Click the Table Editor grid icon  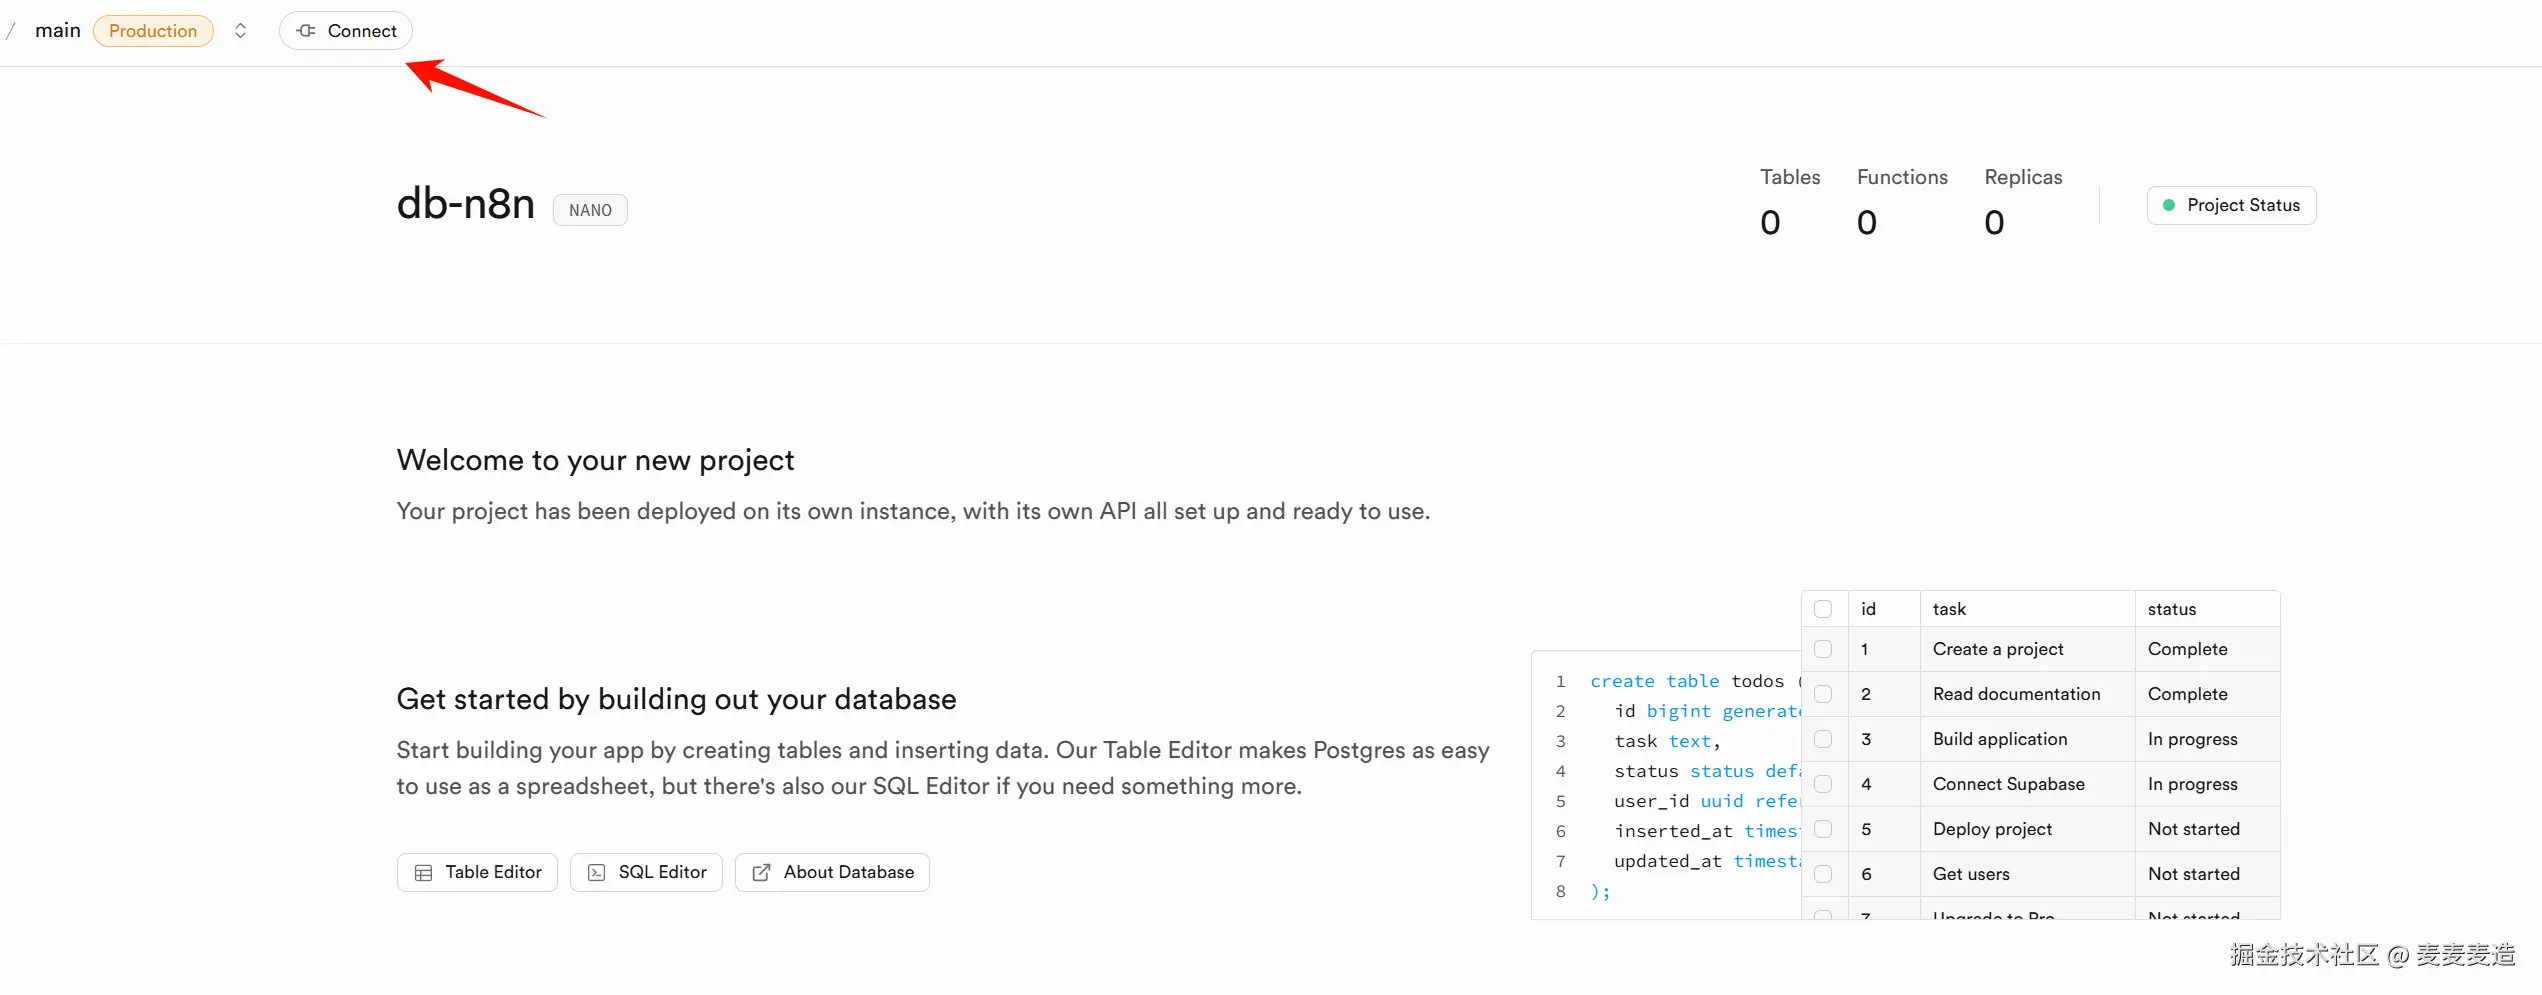424,873
